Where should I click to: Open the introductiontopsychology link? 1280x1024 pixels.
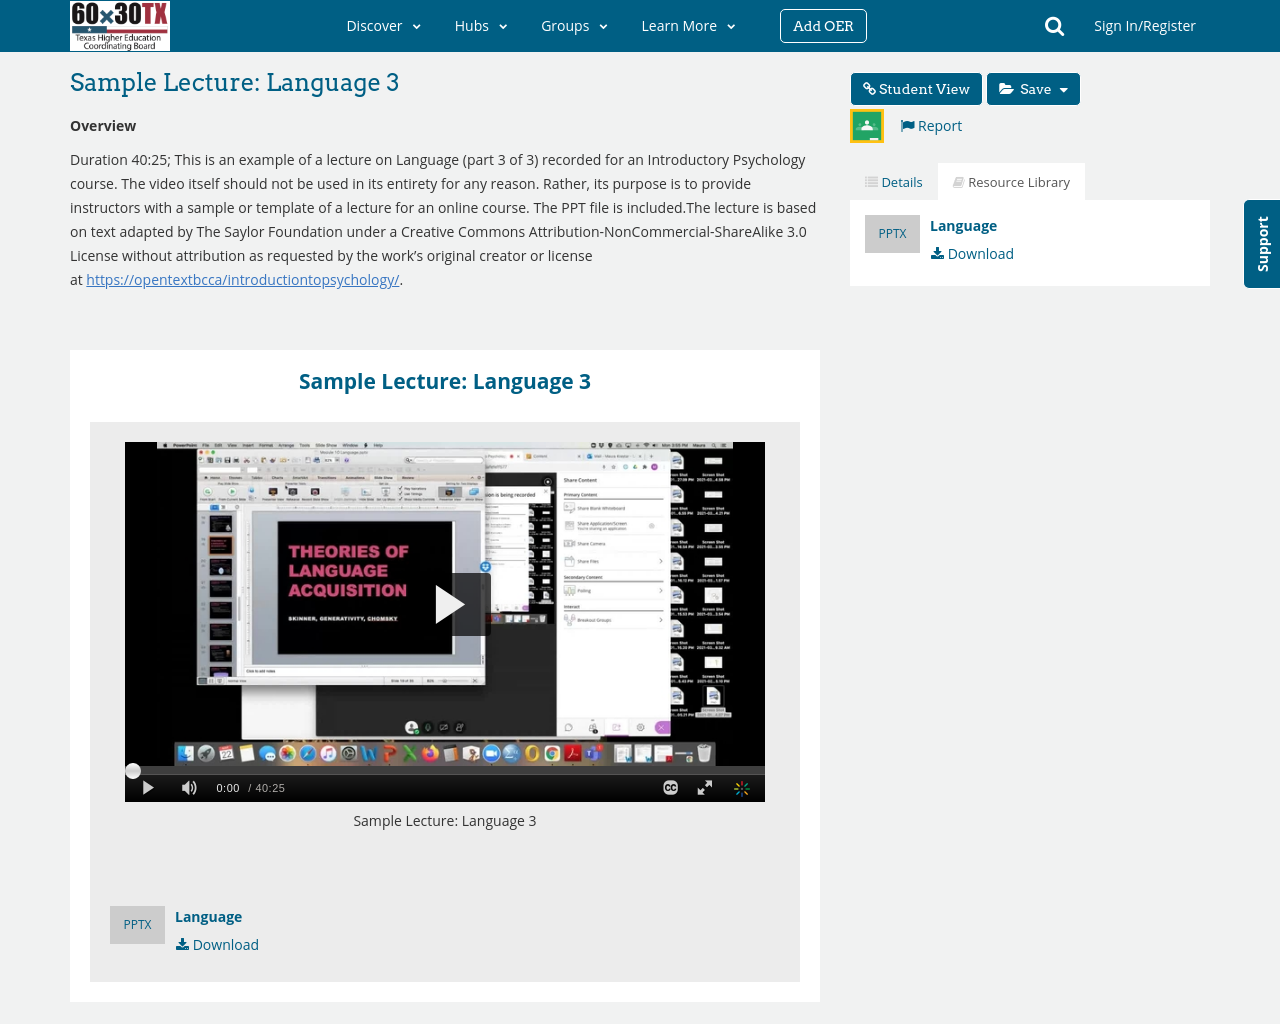(242, 278)
